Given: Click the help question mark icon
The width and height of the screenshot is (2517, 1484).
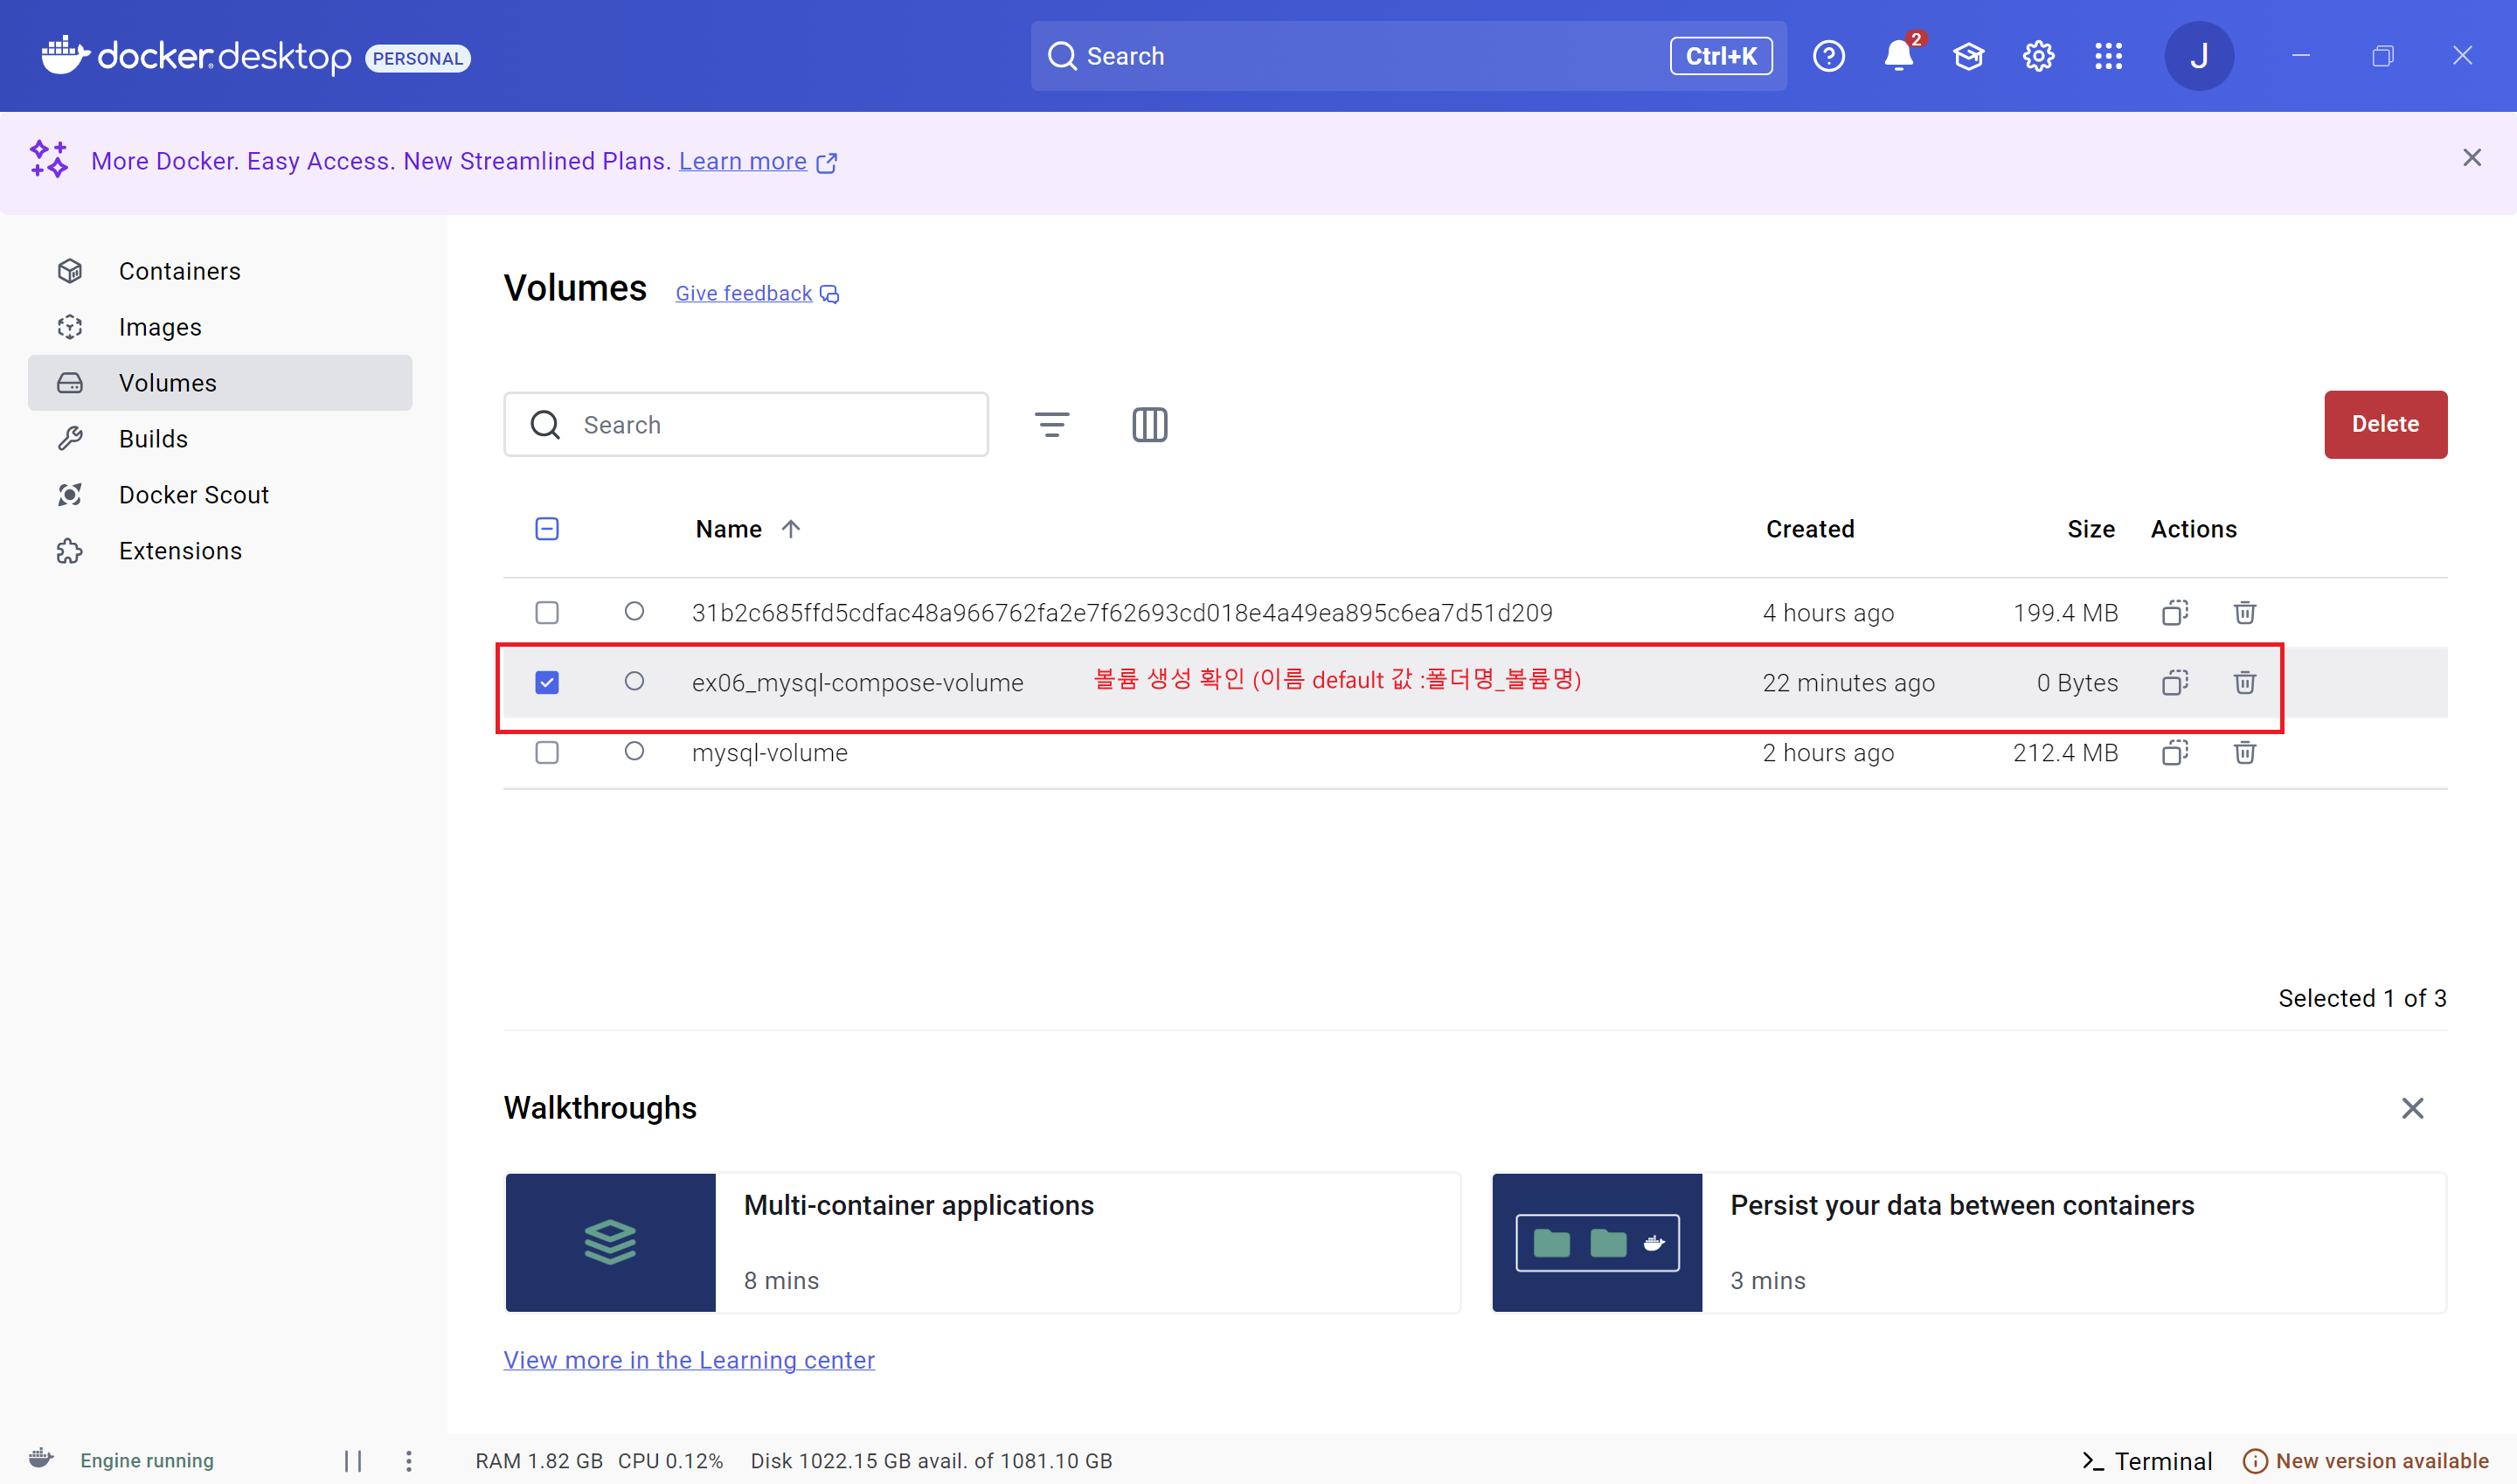Looking at the screenshot, I should (1828, 56).
